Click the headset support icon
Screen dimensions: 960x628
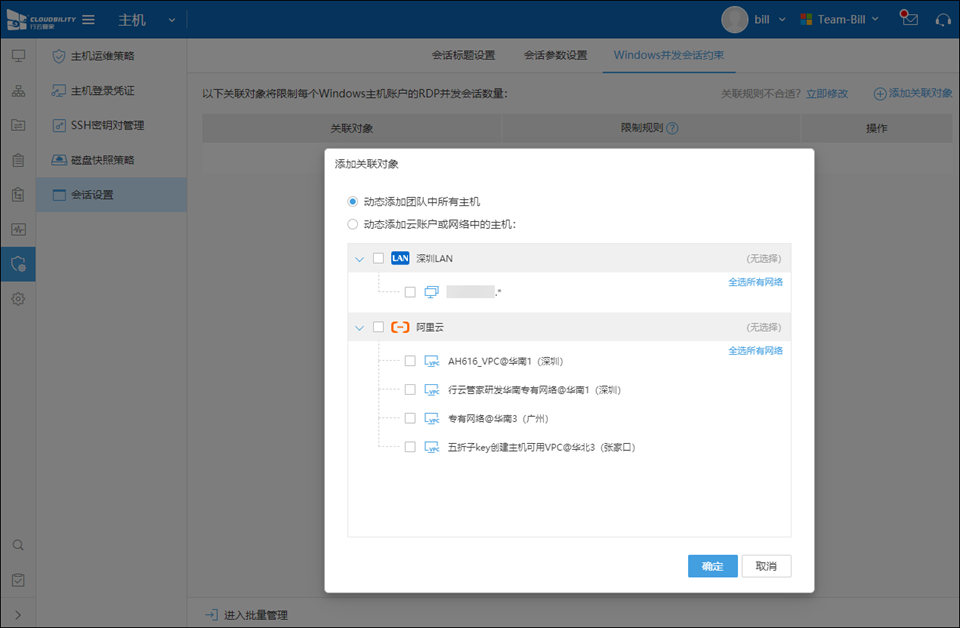(942, 19)
